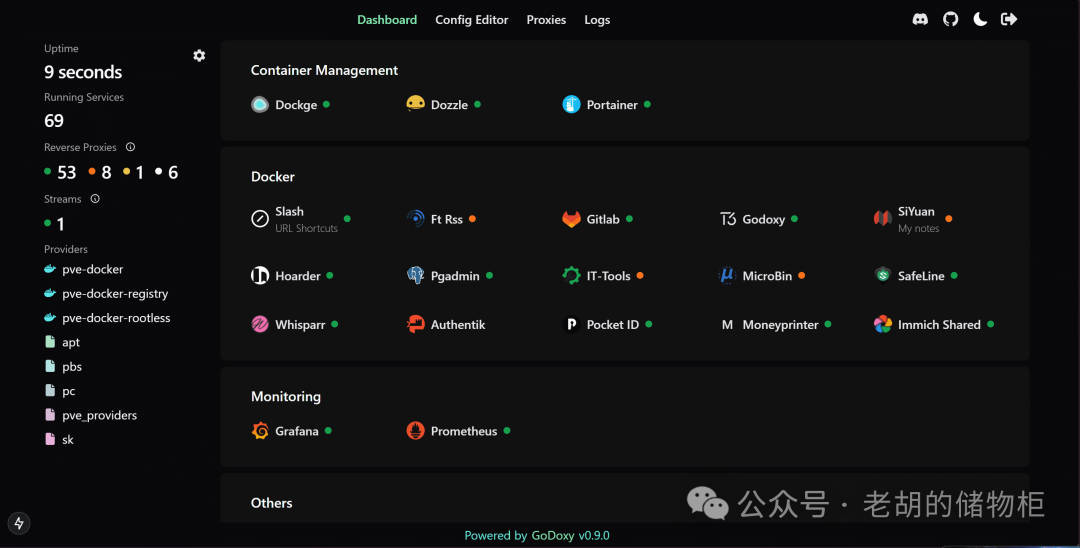1080x548 pixels.
Task: Click info icon next to Streams
Action: [x=95, y=198]
